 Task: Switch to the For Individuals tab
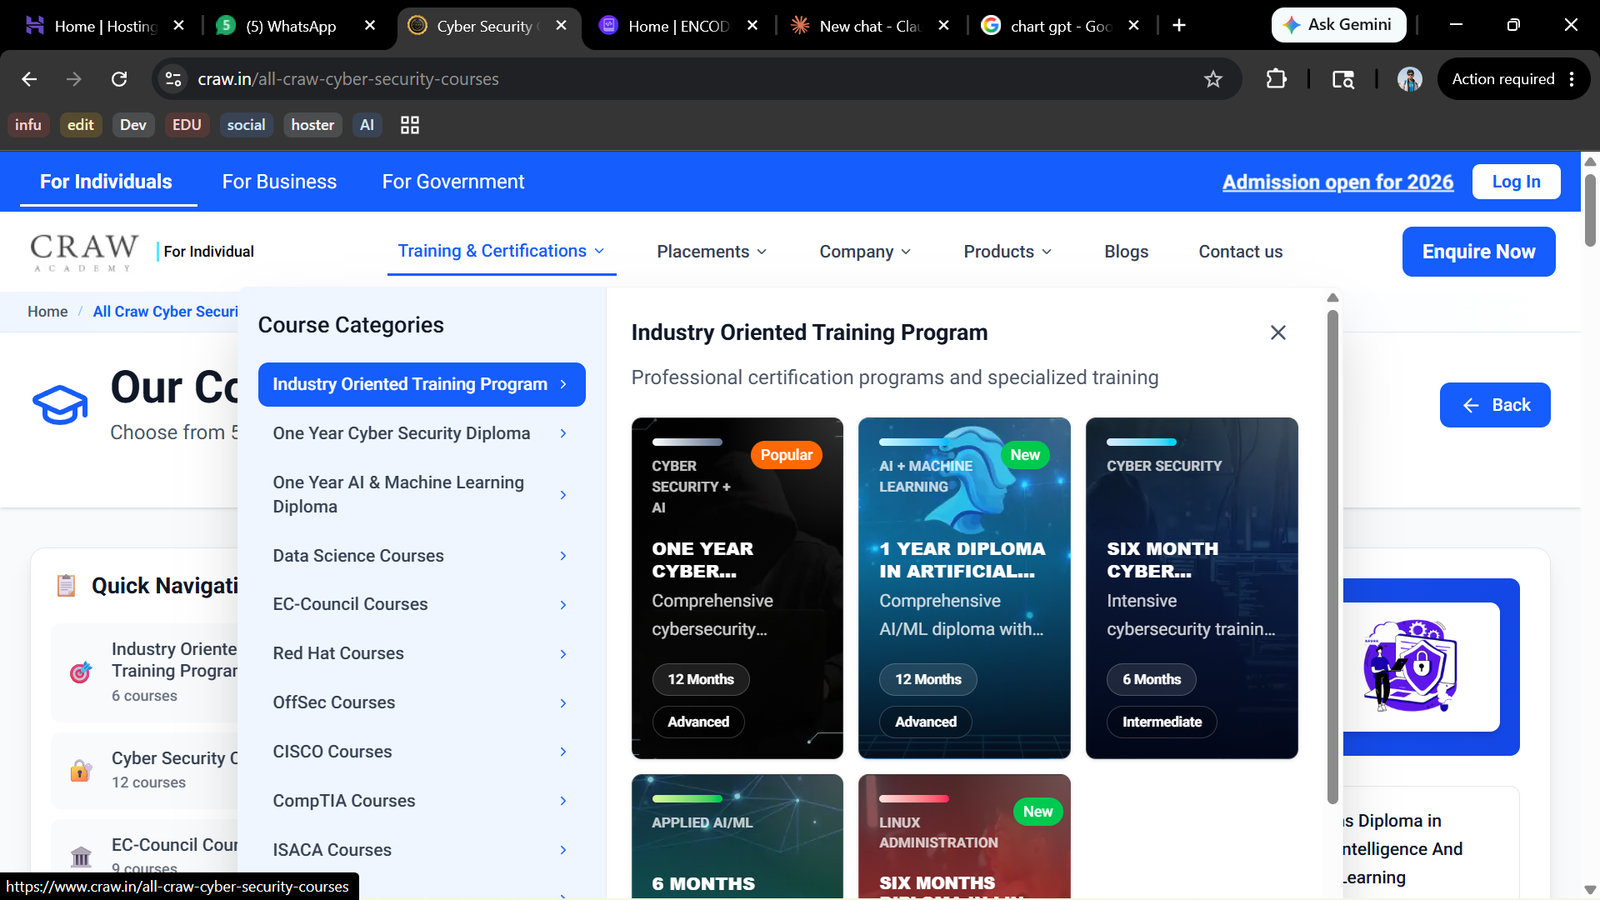coord(106,182)
